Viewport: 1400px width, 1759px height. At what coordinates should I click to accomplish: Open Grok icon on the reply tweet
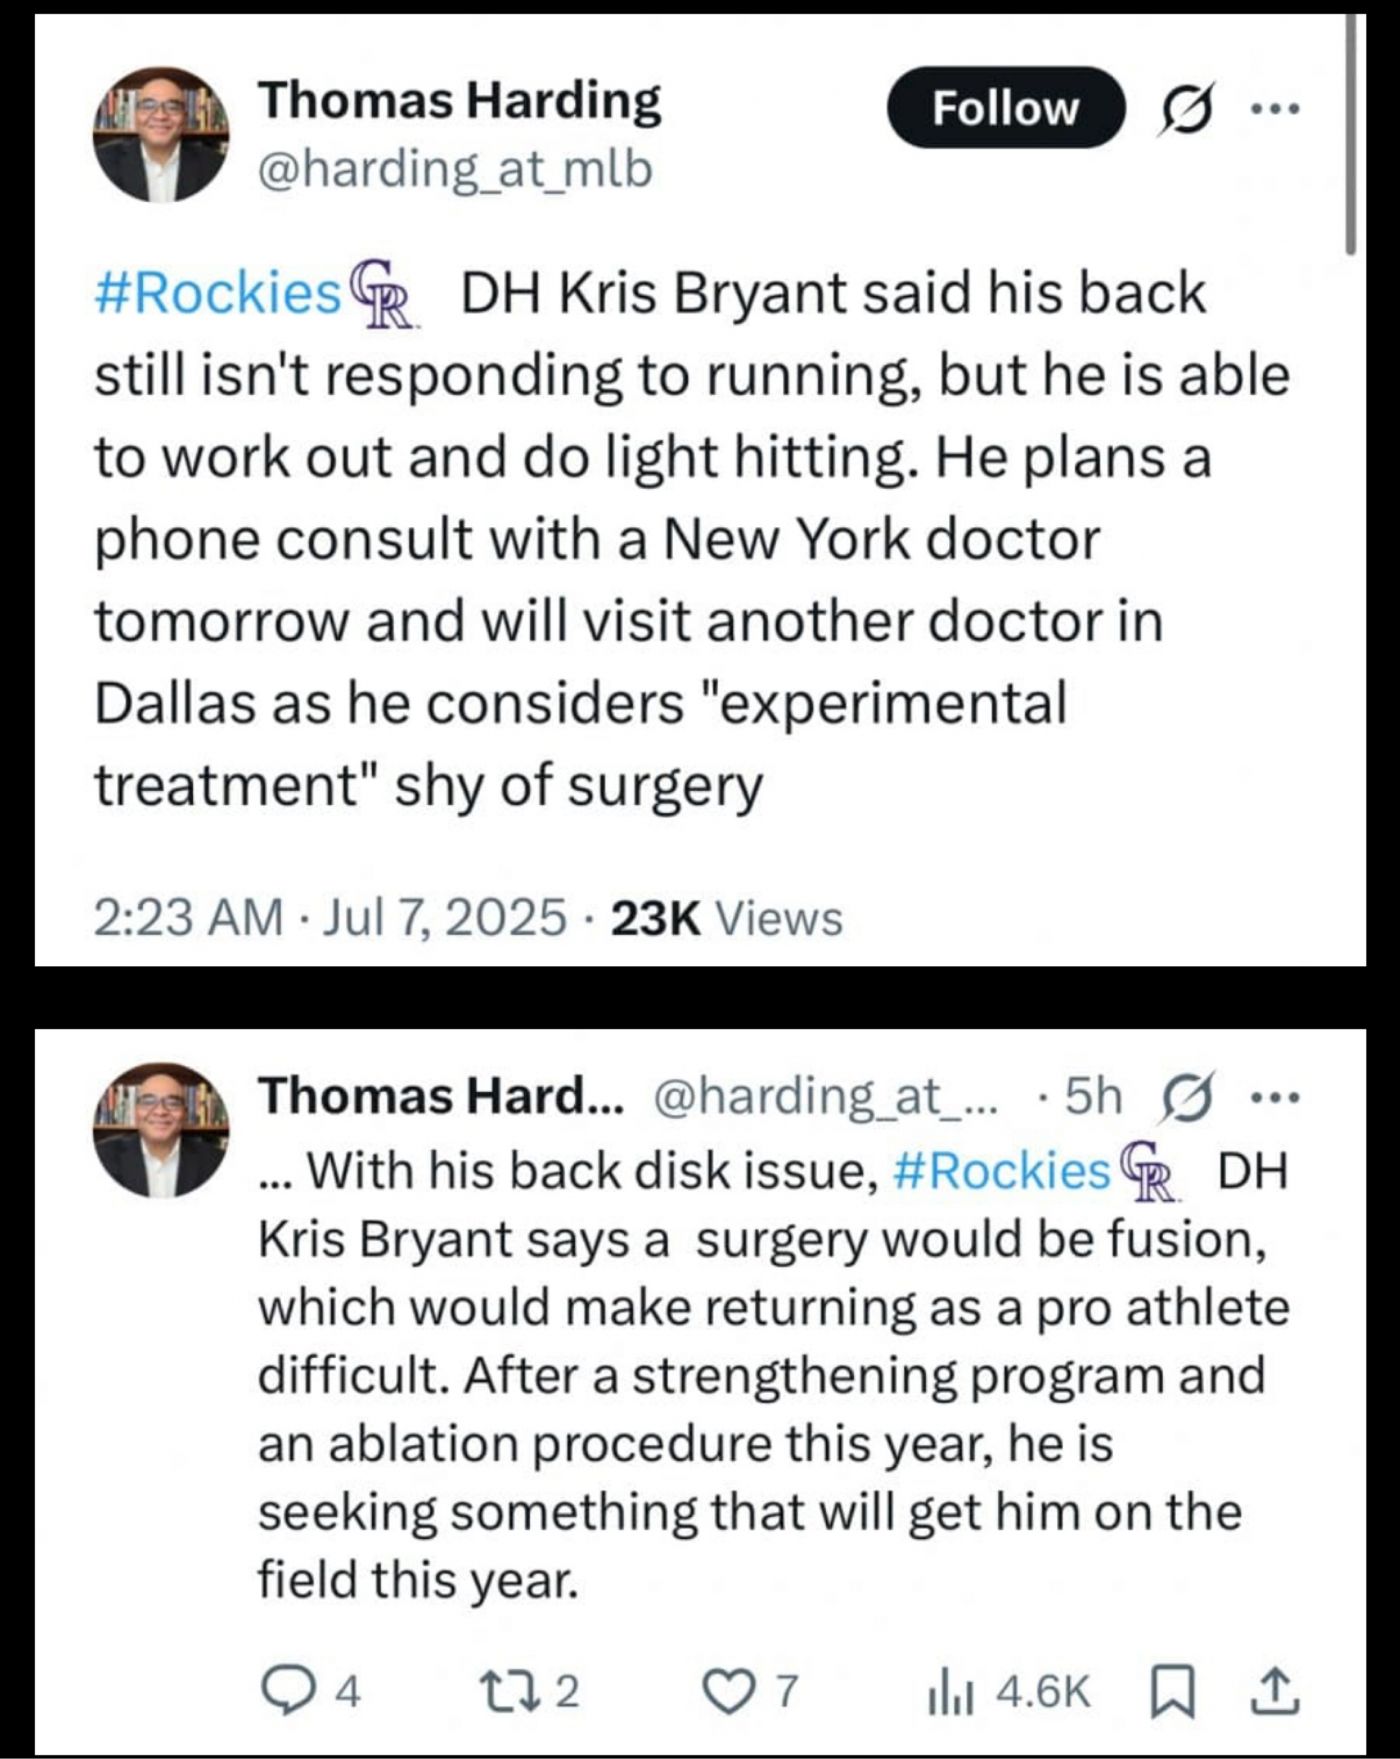[x=1182, y=1098]
